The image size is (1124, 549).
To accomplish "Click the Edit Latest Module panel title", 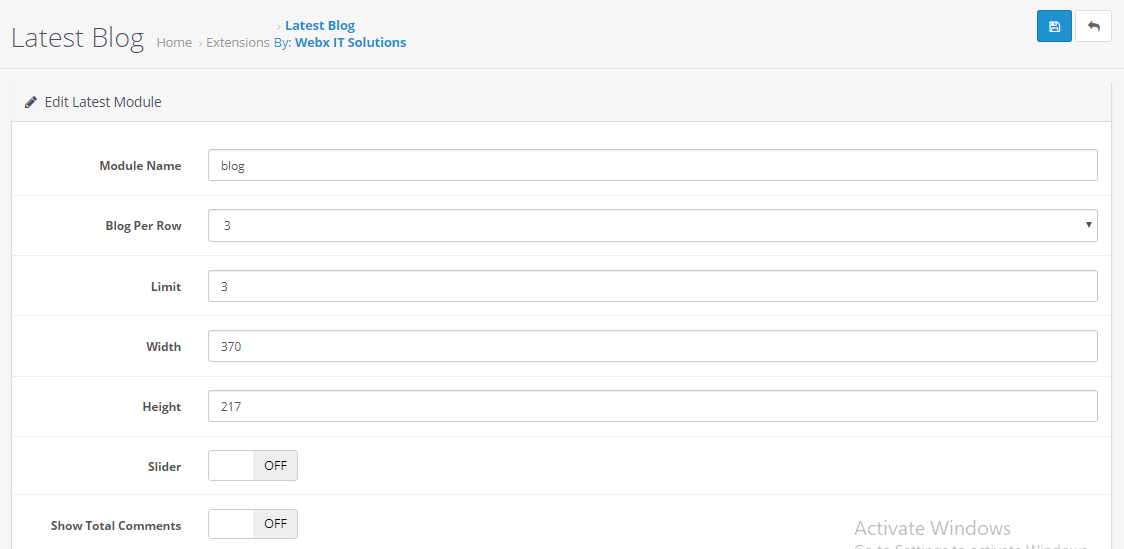I will (x=102, y=102).
